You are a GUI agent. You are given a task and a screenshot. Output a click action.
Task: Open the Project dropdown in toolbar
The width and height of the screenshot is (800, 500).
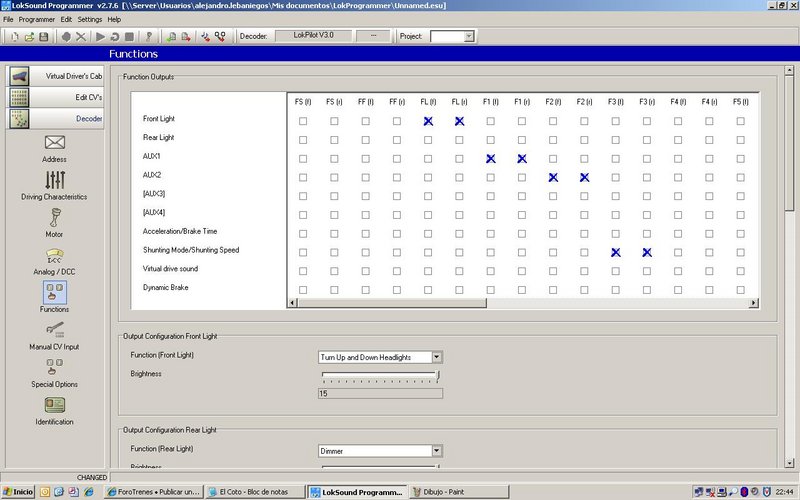[469, 36]
